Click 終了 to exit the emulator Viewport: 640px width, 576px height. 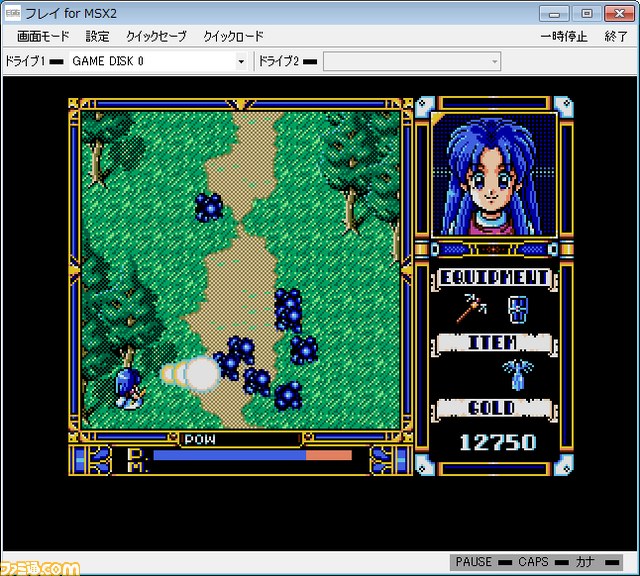tap(616, 37)
